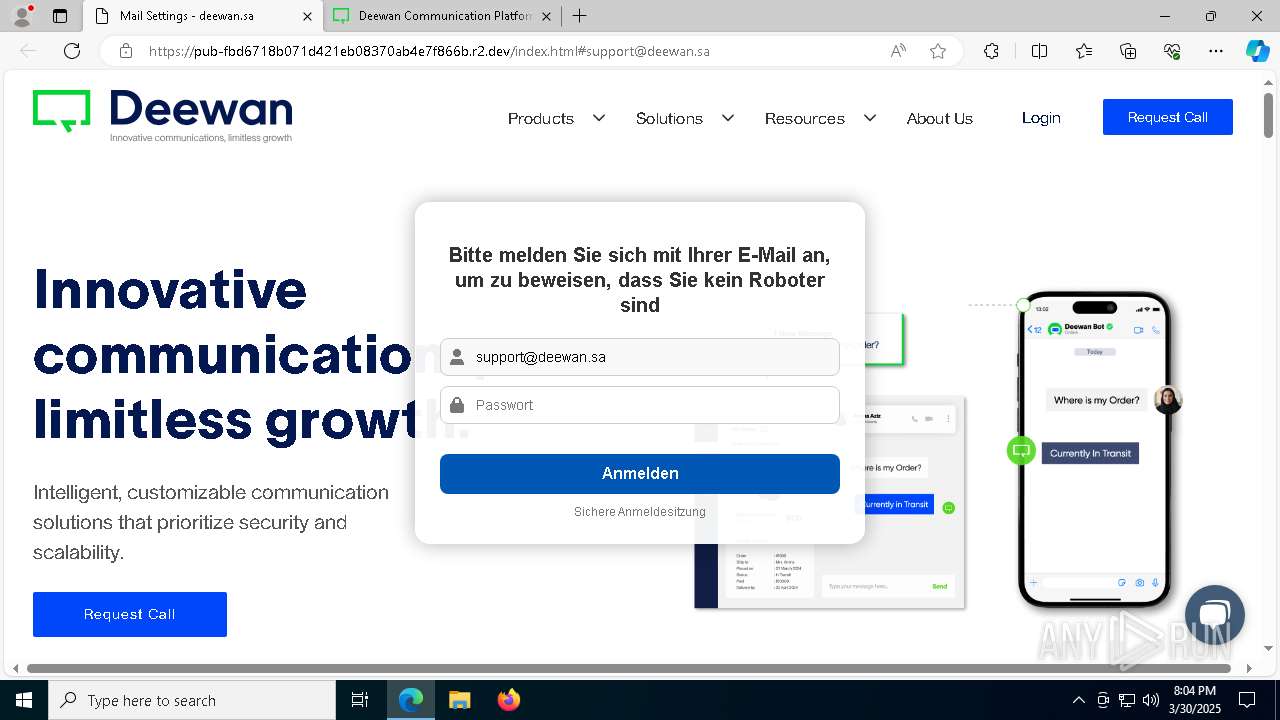Open network icon in system tray
Viewport: 1280px width, 720px height.
coord(1127,700)
